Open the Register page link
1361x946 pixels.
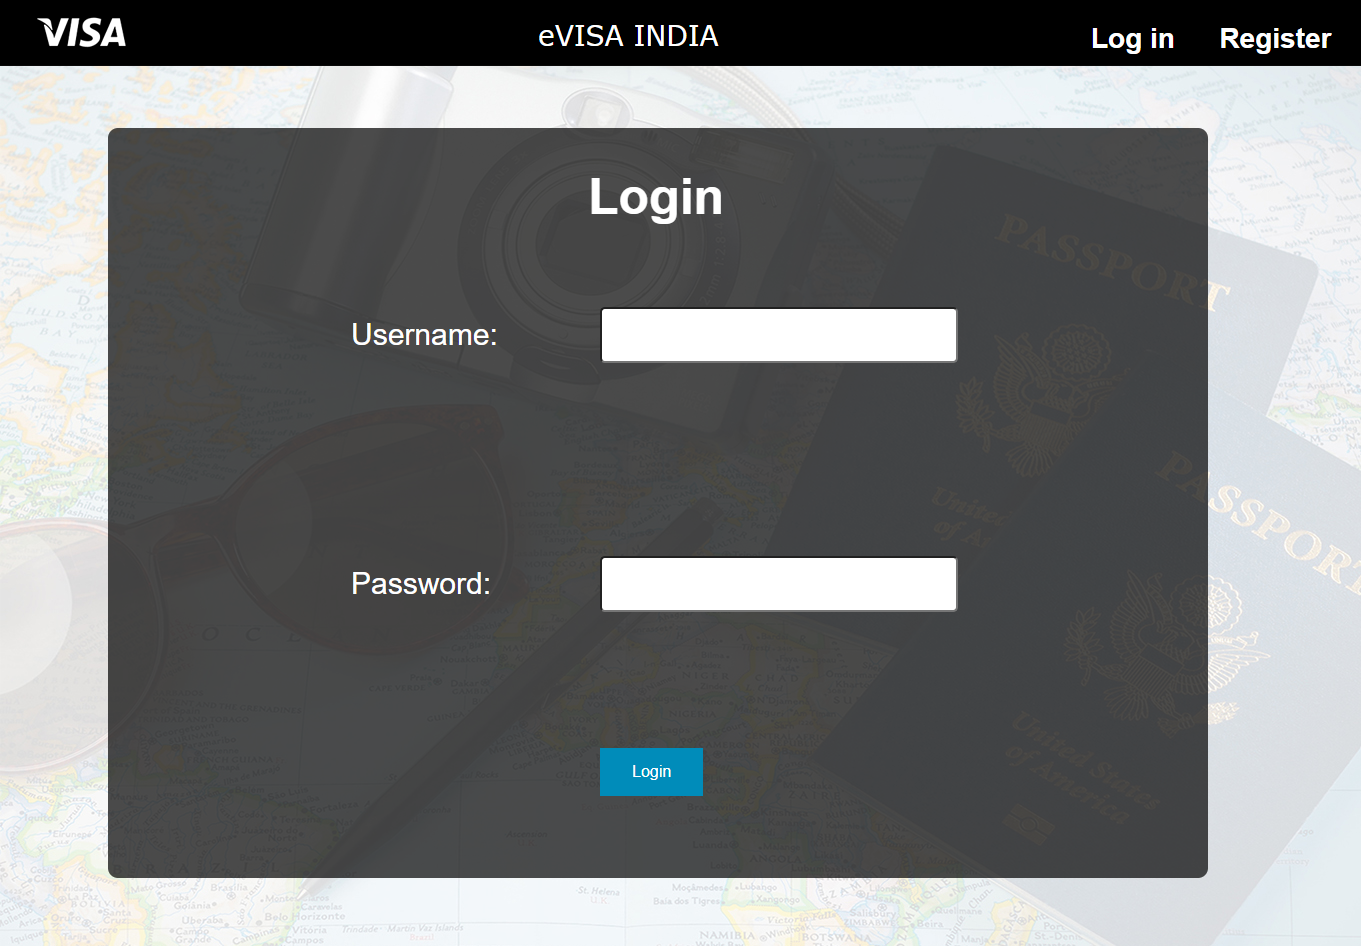tap(1275, 38)
